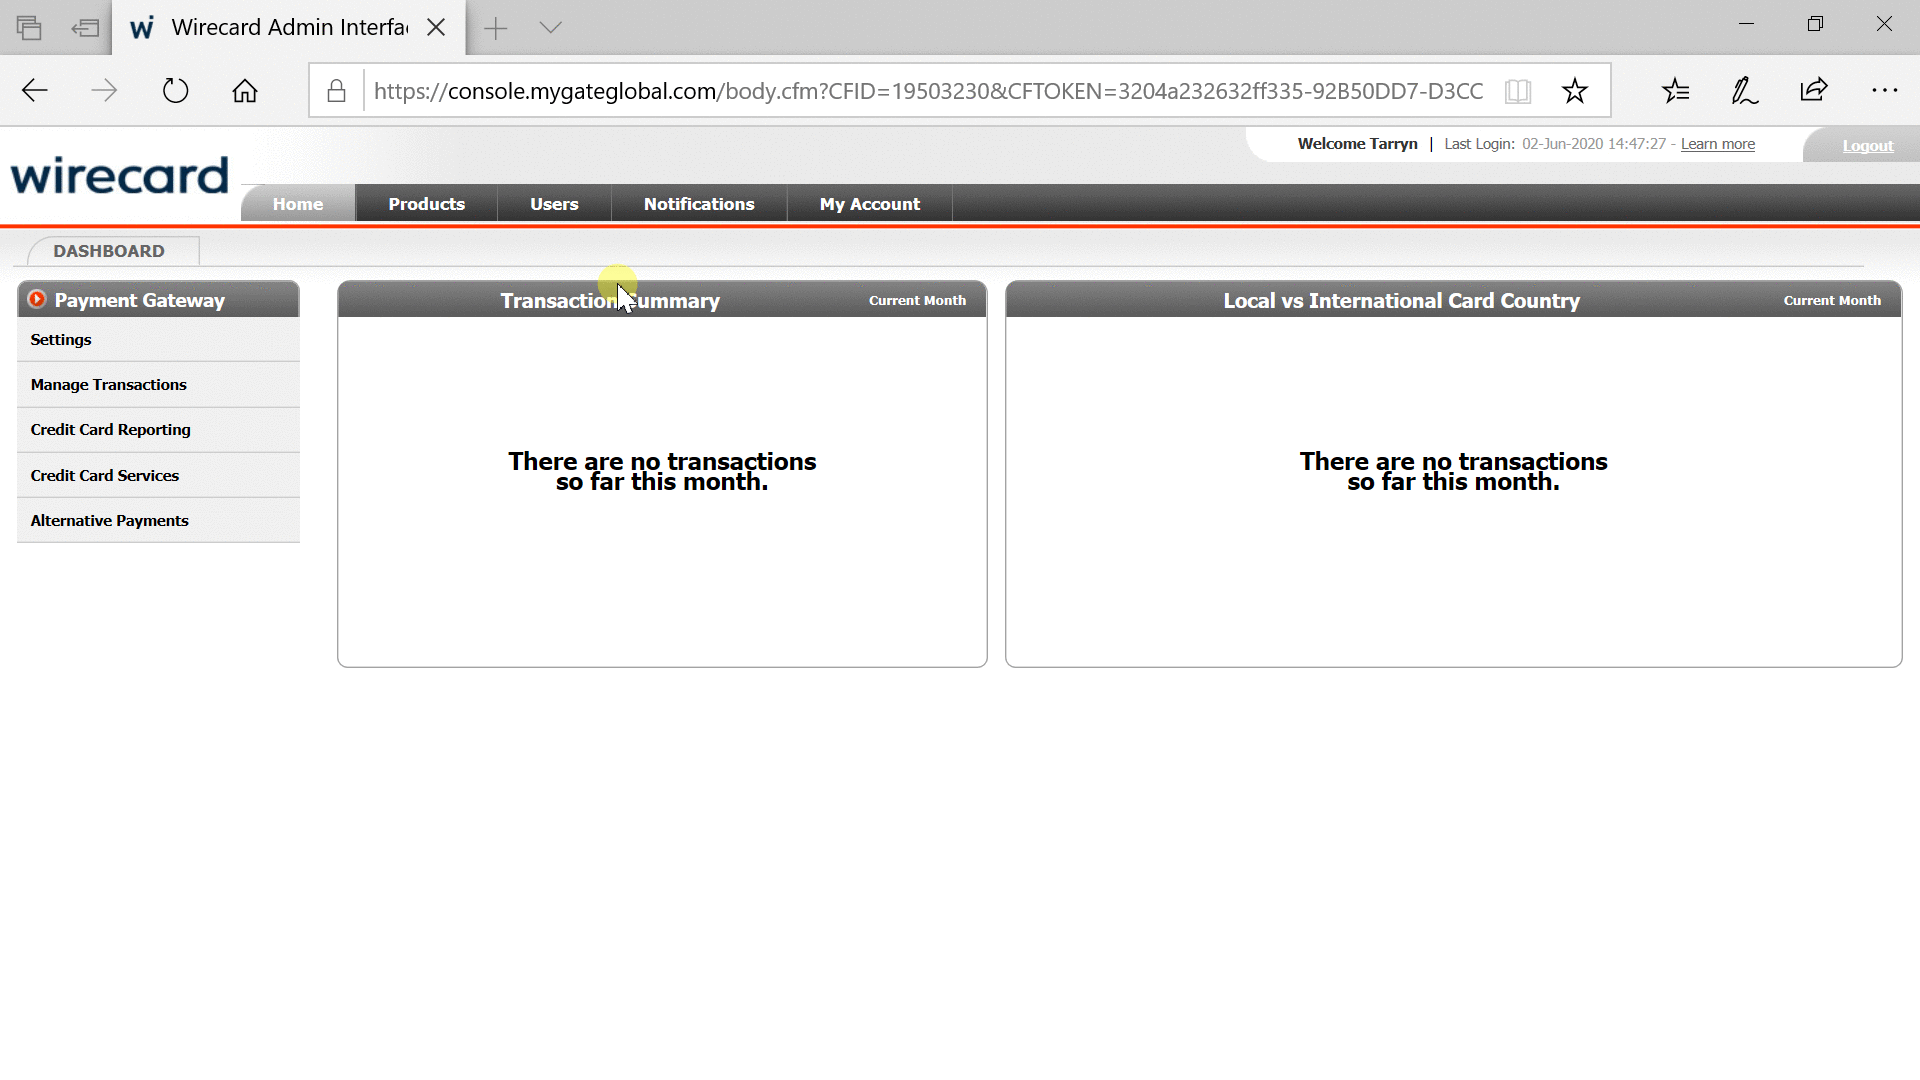The height and width of the screenshot is (1080, 1920).
Task: Click the Payment Gateway red arrow icon
Action: point(37,299)
